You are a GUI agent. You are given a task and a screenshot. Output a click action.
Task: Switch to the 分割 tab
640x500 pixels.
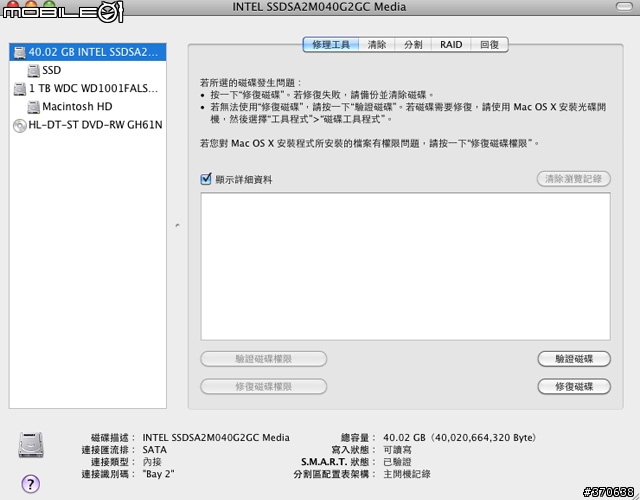(413, 44)
